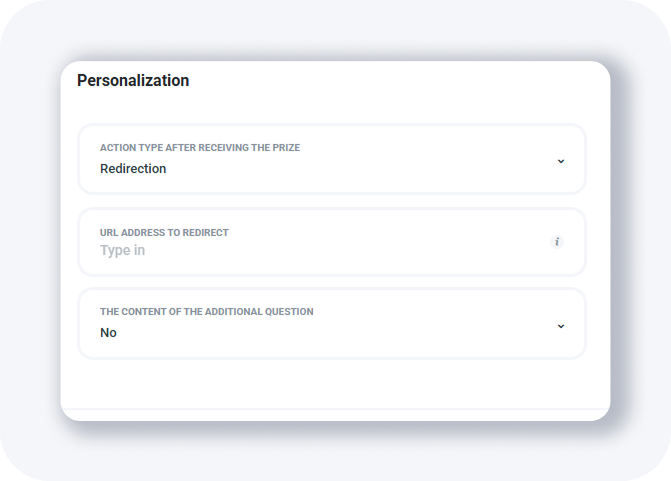The image size is (671, 481).
Task: Change the post-prize action type from Redirection
Action: click(331, 159)
